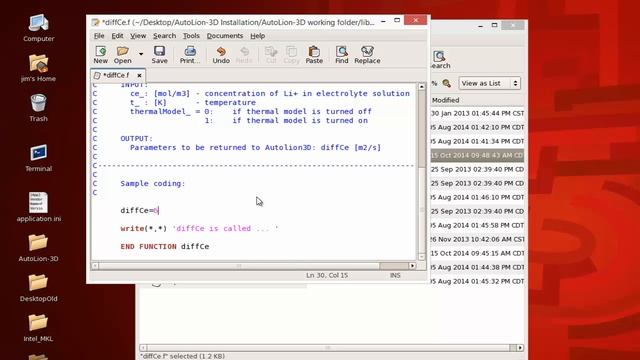Select the row modified at 01:42:10 PM
The width and height of the screenshot is (640, 360).
click(477, 127)
